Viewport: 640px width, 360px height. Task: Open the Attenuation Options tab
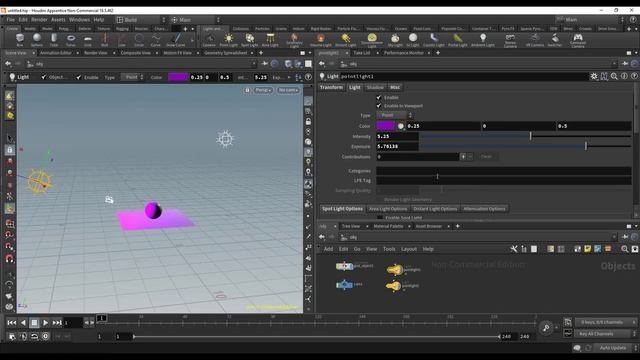[484, 209]
